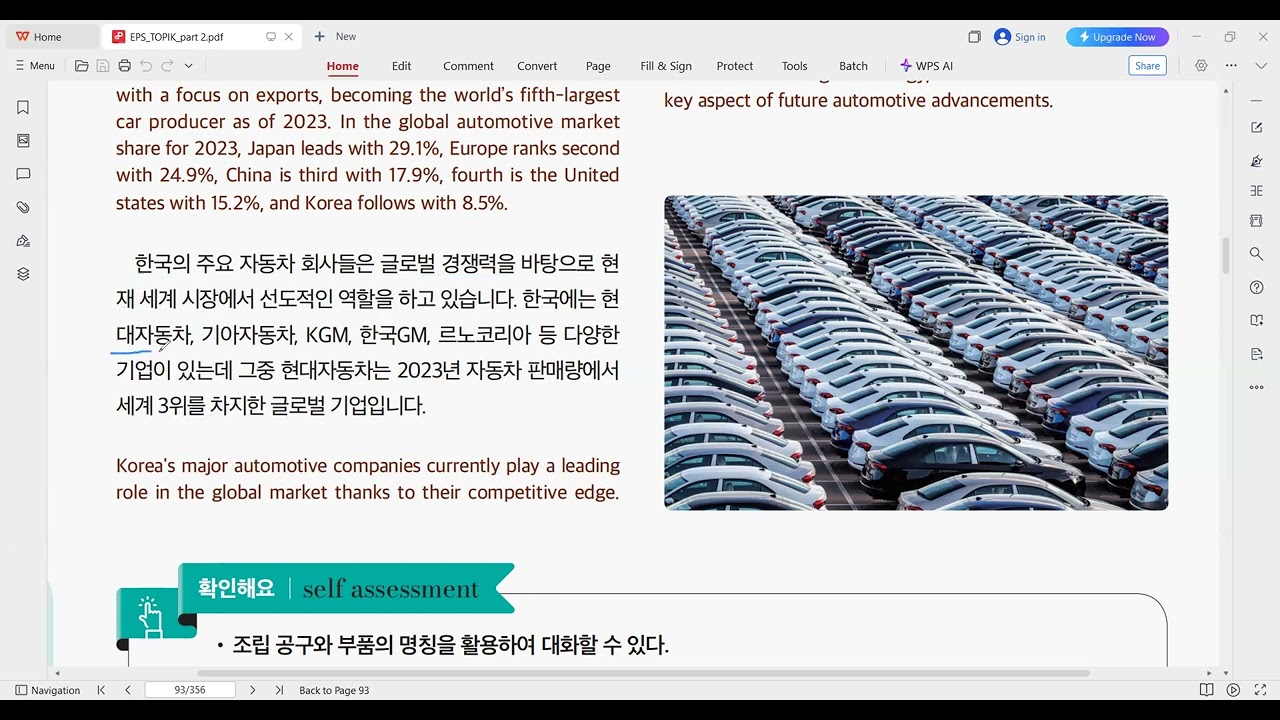Launch WPS AI
The image size is (1280, 720).
tap(926, 66)
